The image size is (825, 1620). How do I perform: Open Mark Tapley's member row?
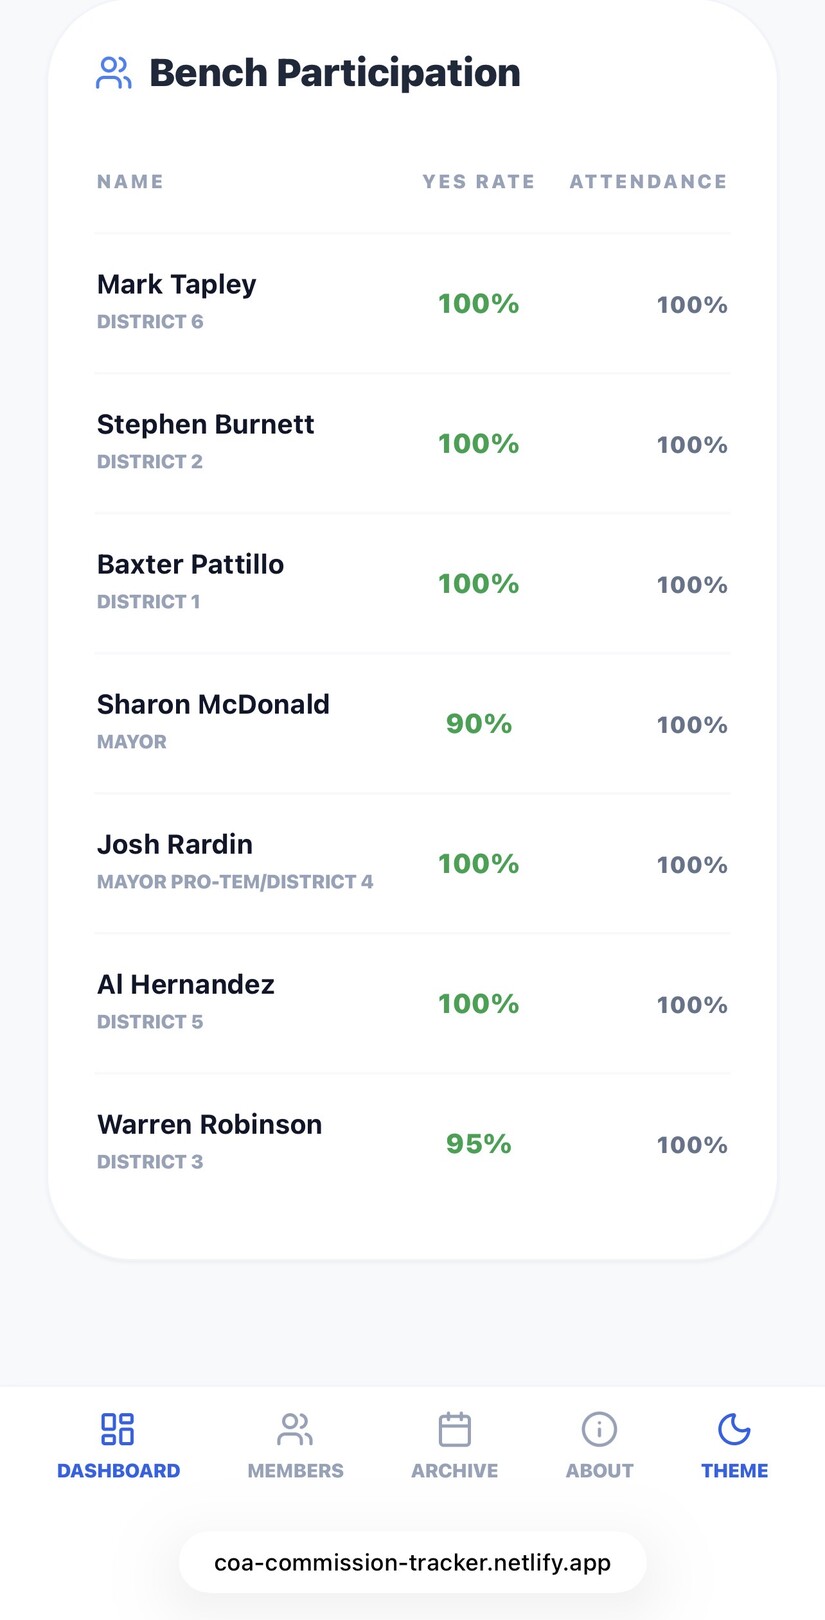tap(177, 285)
